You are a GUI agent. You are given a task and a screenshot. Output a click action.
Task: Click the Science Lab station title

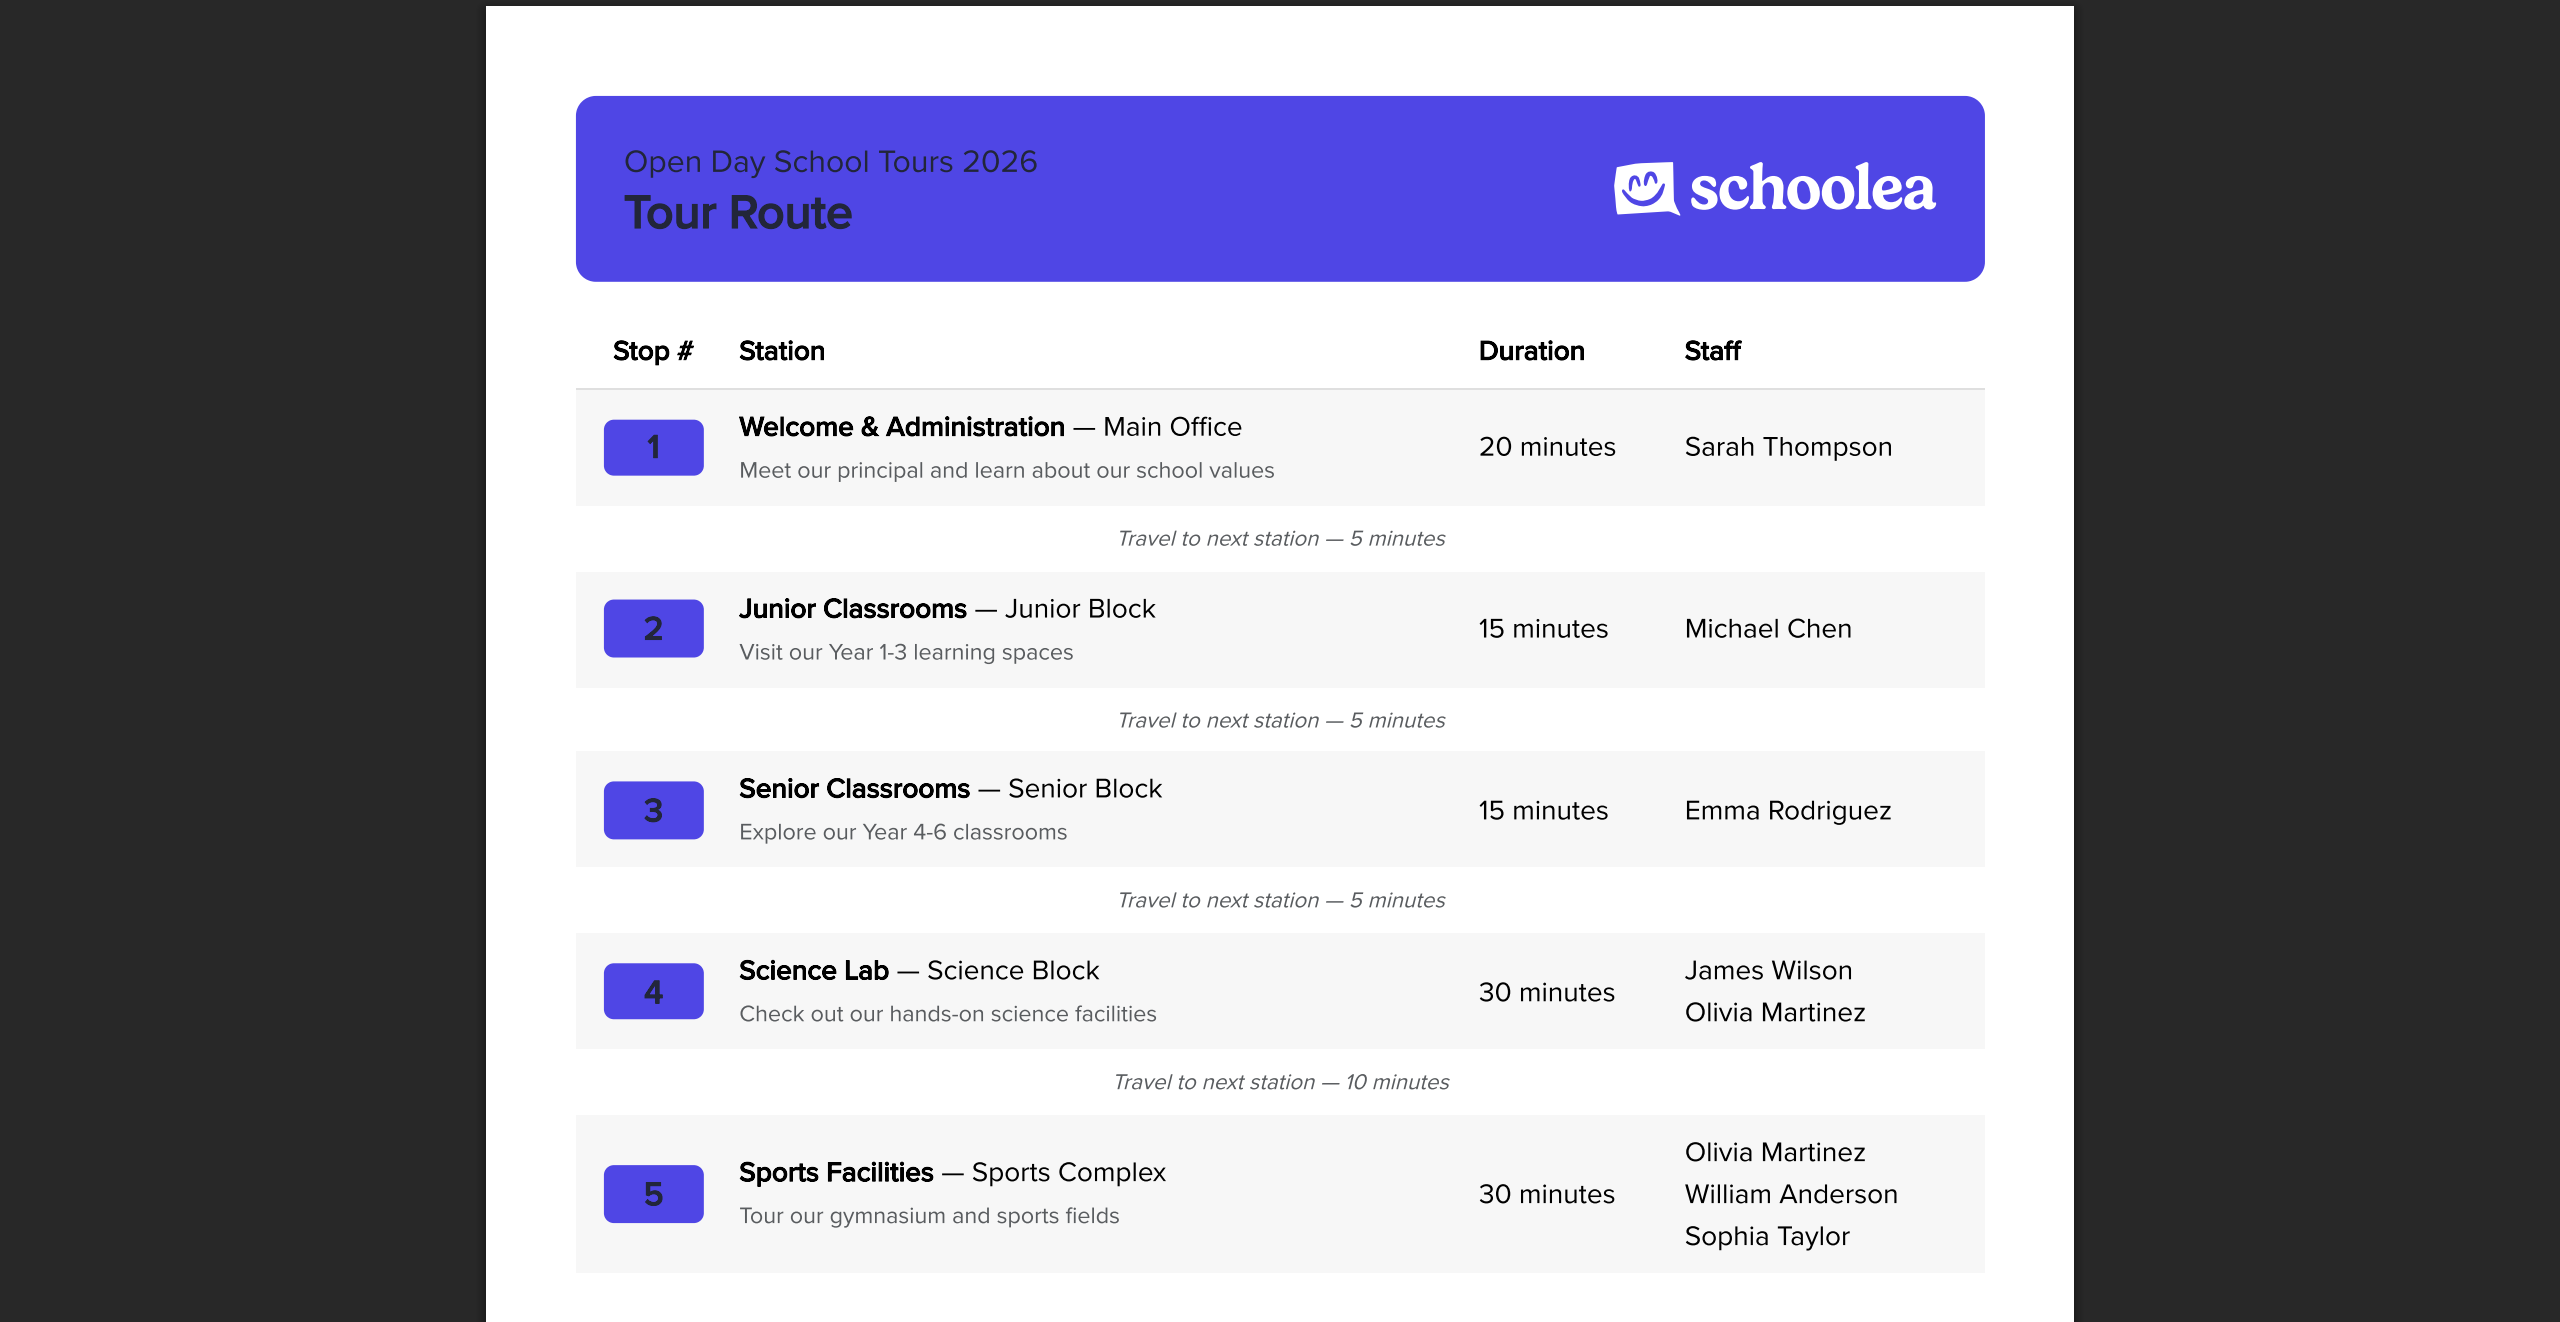click(813, 971)
